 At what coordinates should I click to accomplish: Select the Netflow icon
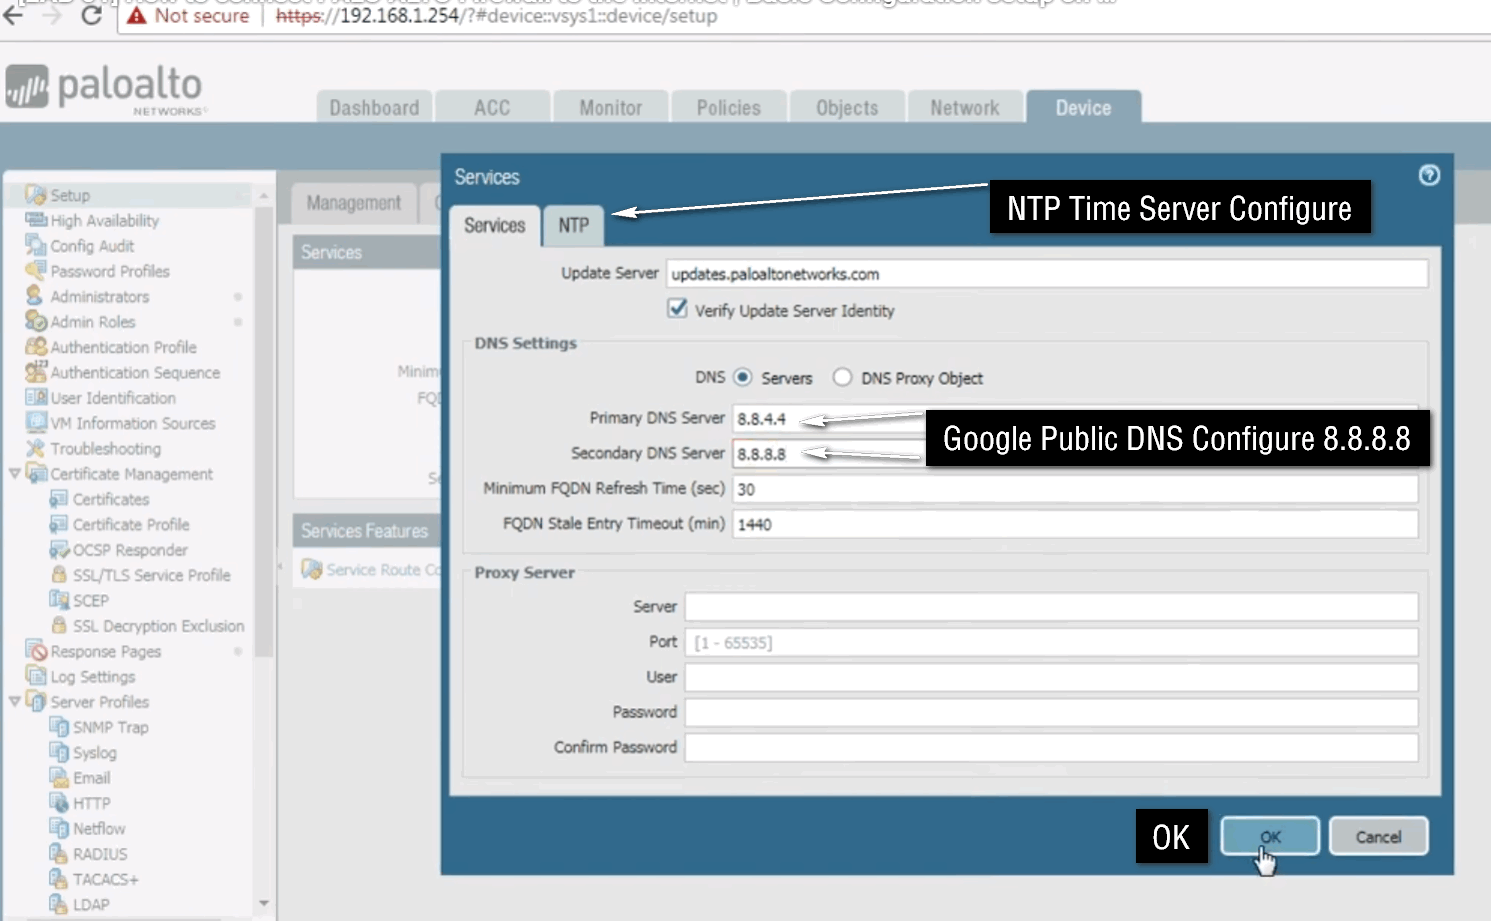pos(59,828)
